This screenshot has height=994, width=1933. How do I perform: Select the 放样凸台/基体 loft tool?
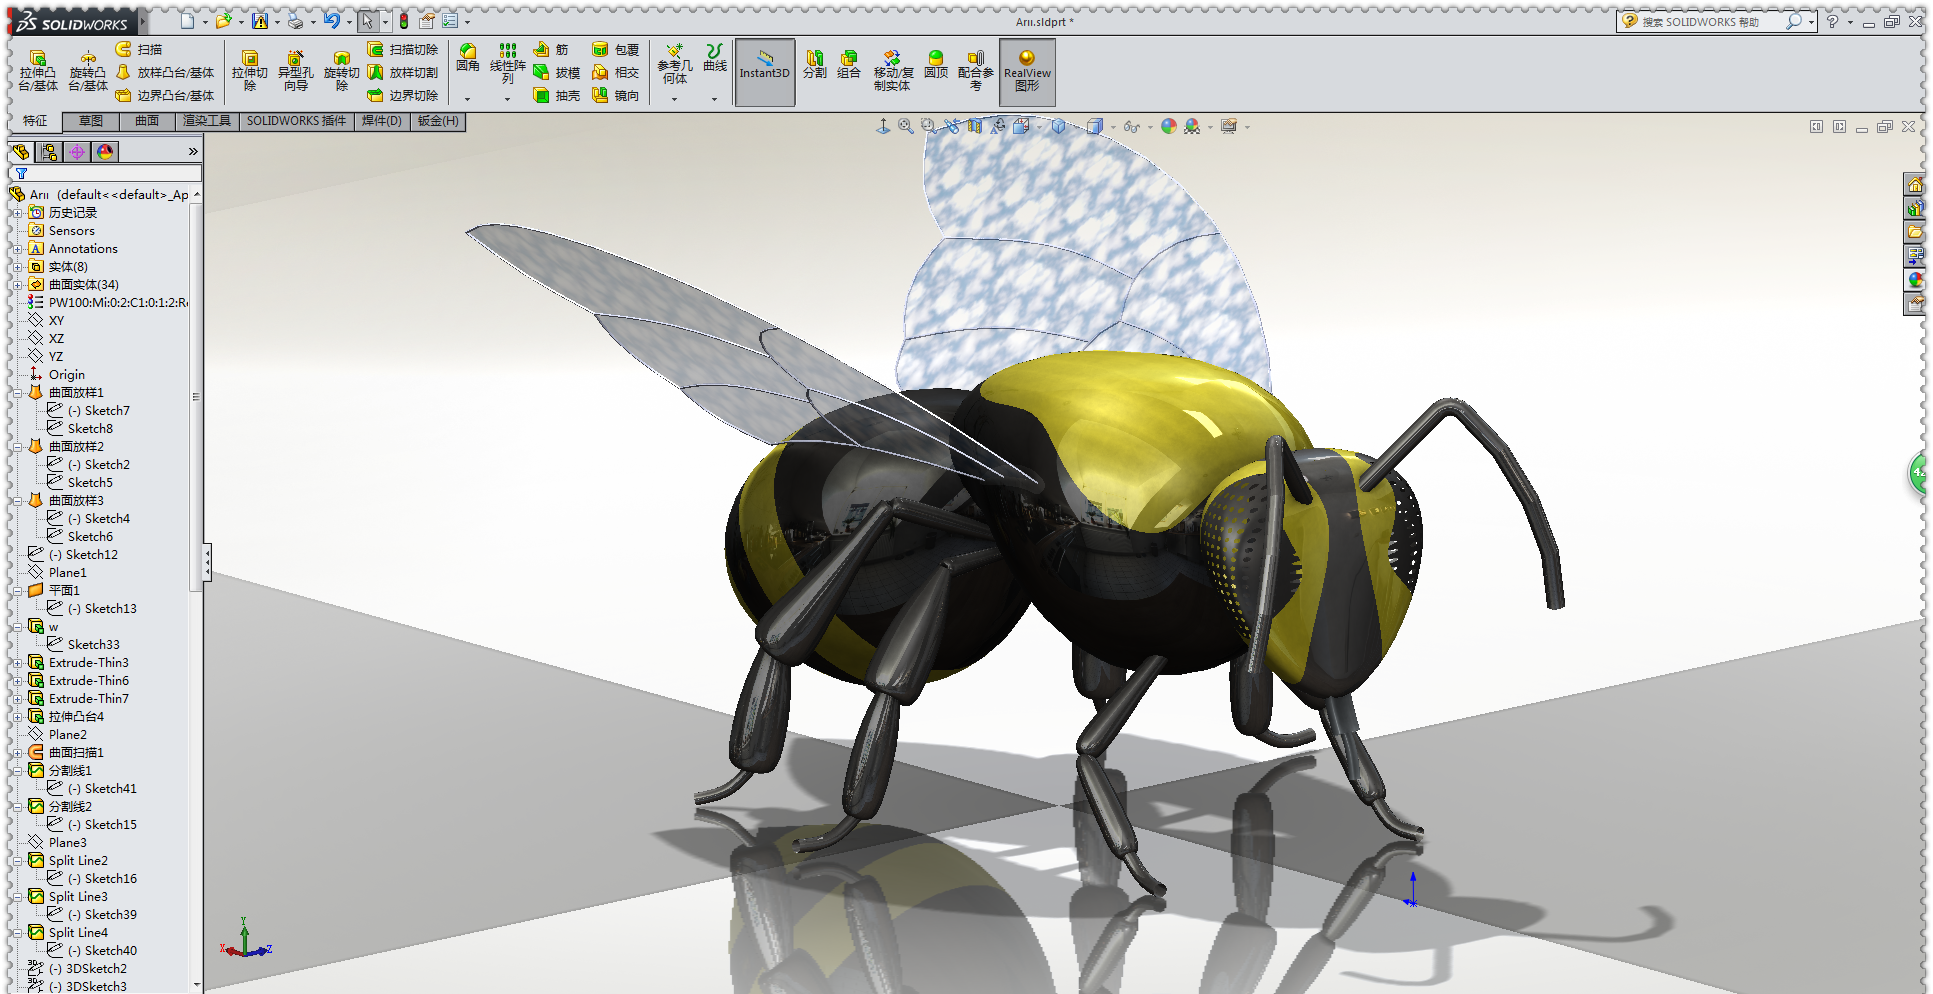coord(165,72)
